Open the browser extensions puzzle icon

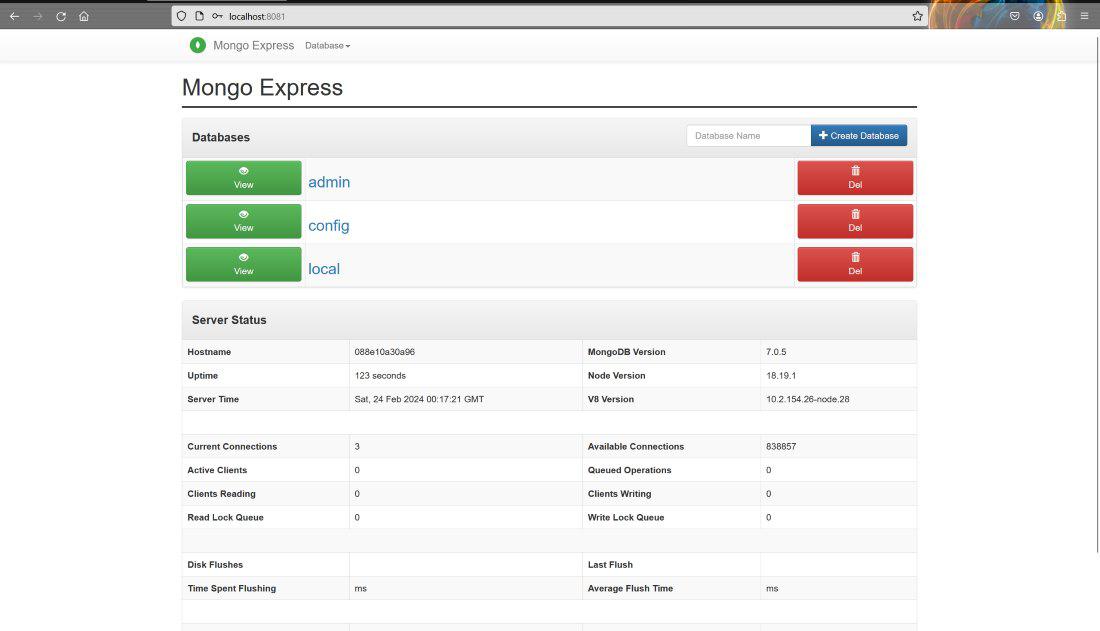point(1061,16)
